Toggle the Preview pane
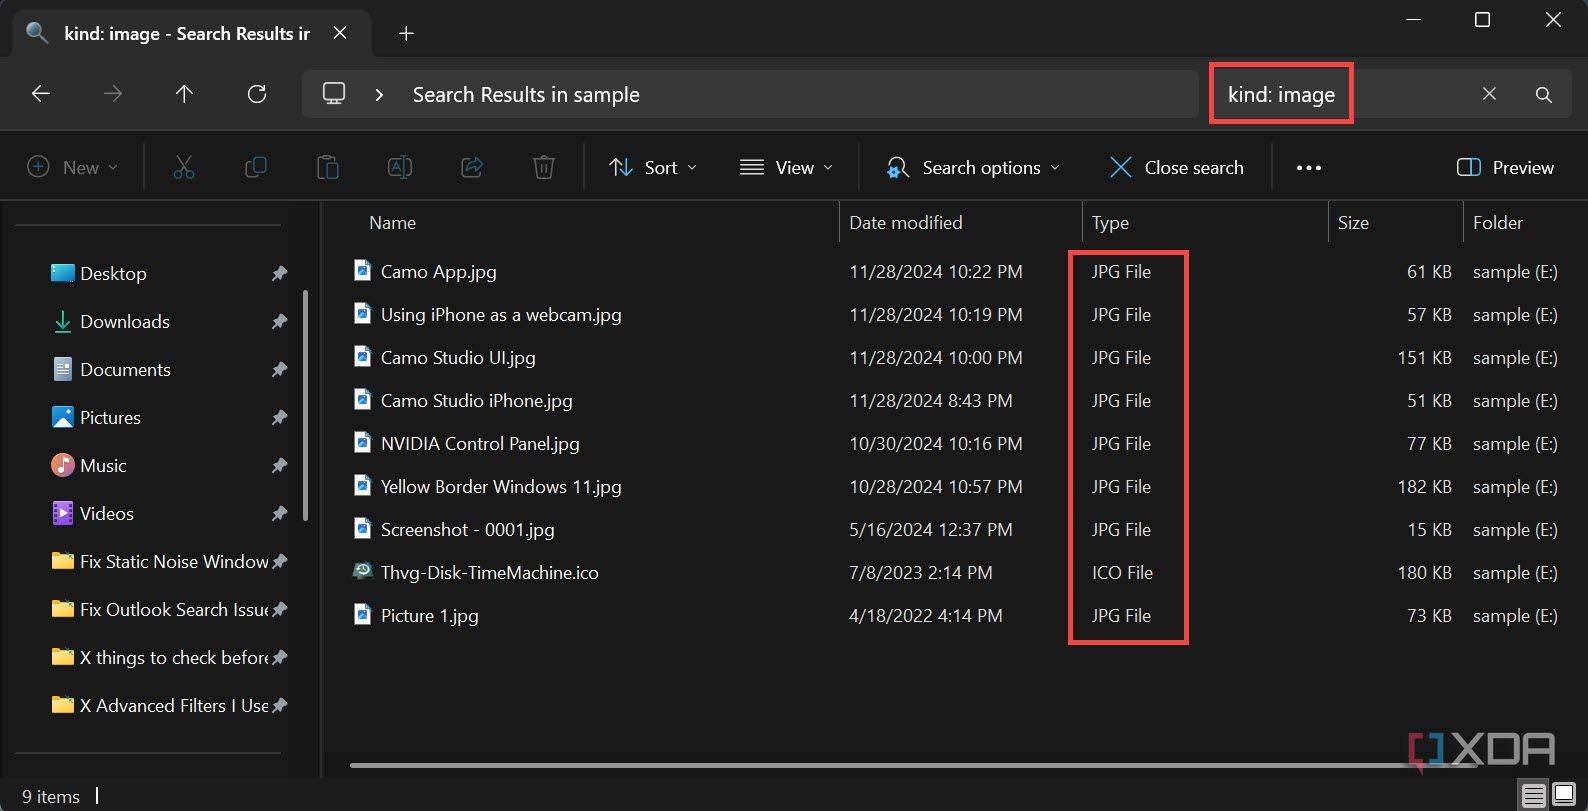Viewport: 1588px width, 811px height. point(1505,167)
